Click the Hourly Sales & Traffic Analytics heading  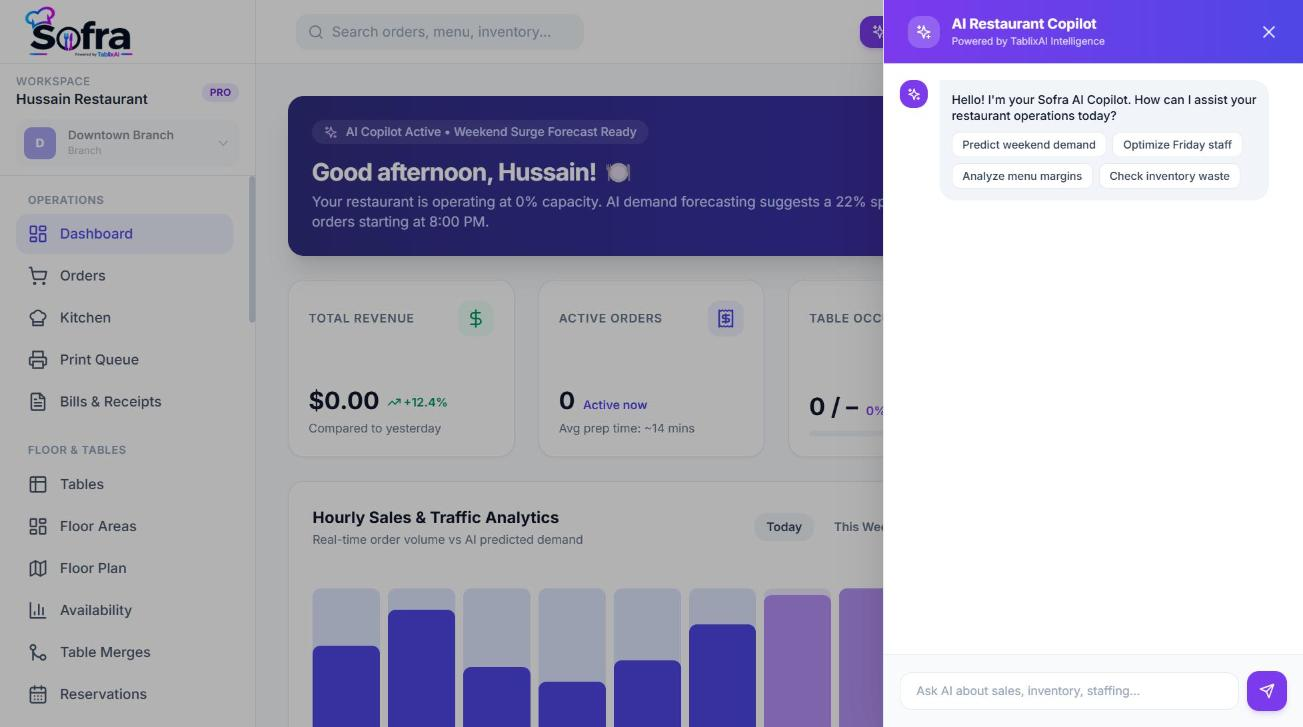[435, 518]
